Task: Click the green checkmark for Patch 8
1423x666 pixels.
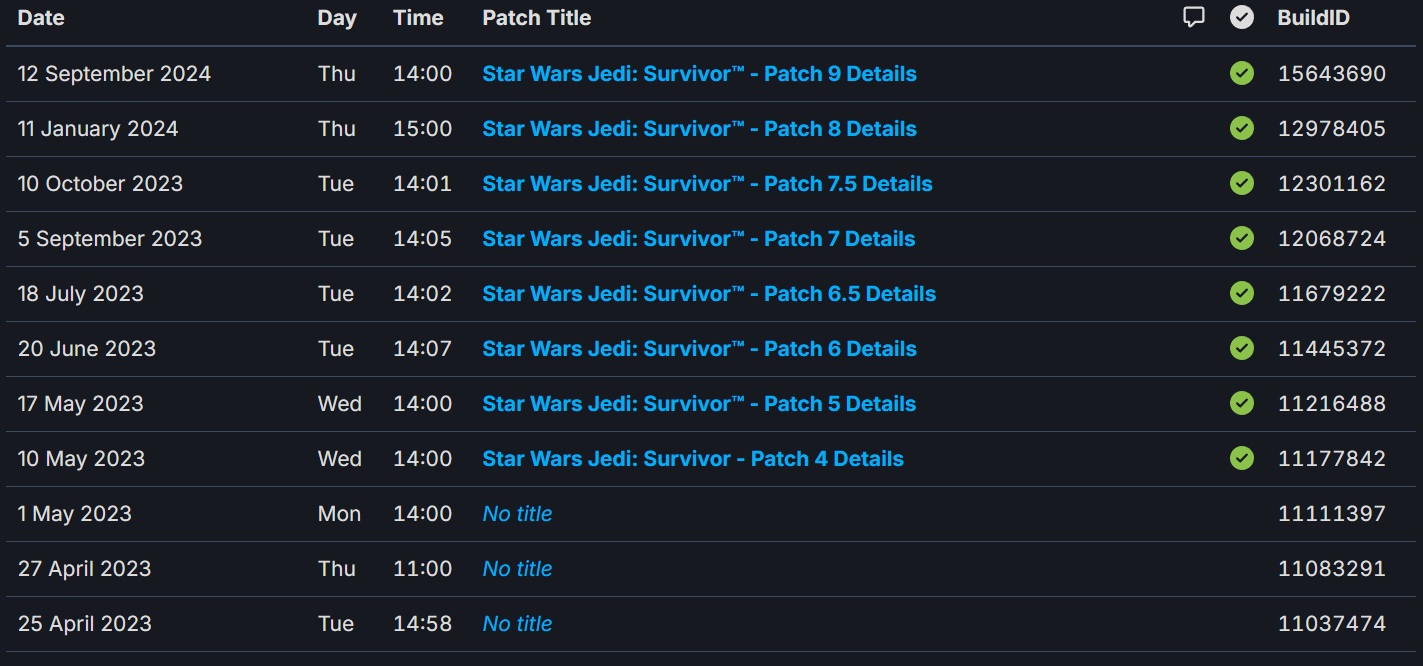Action: click(x=1242, y=128)
